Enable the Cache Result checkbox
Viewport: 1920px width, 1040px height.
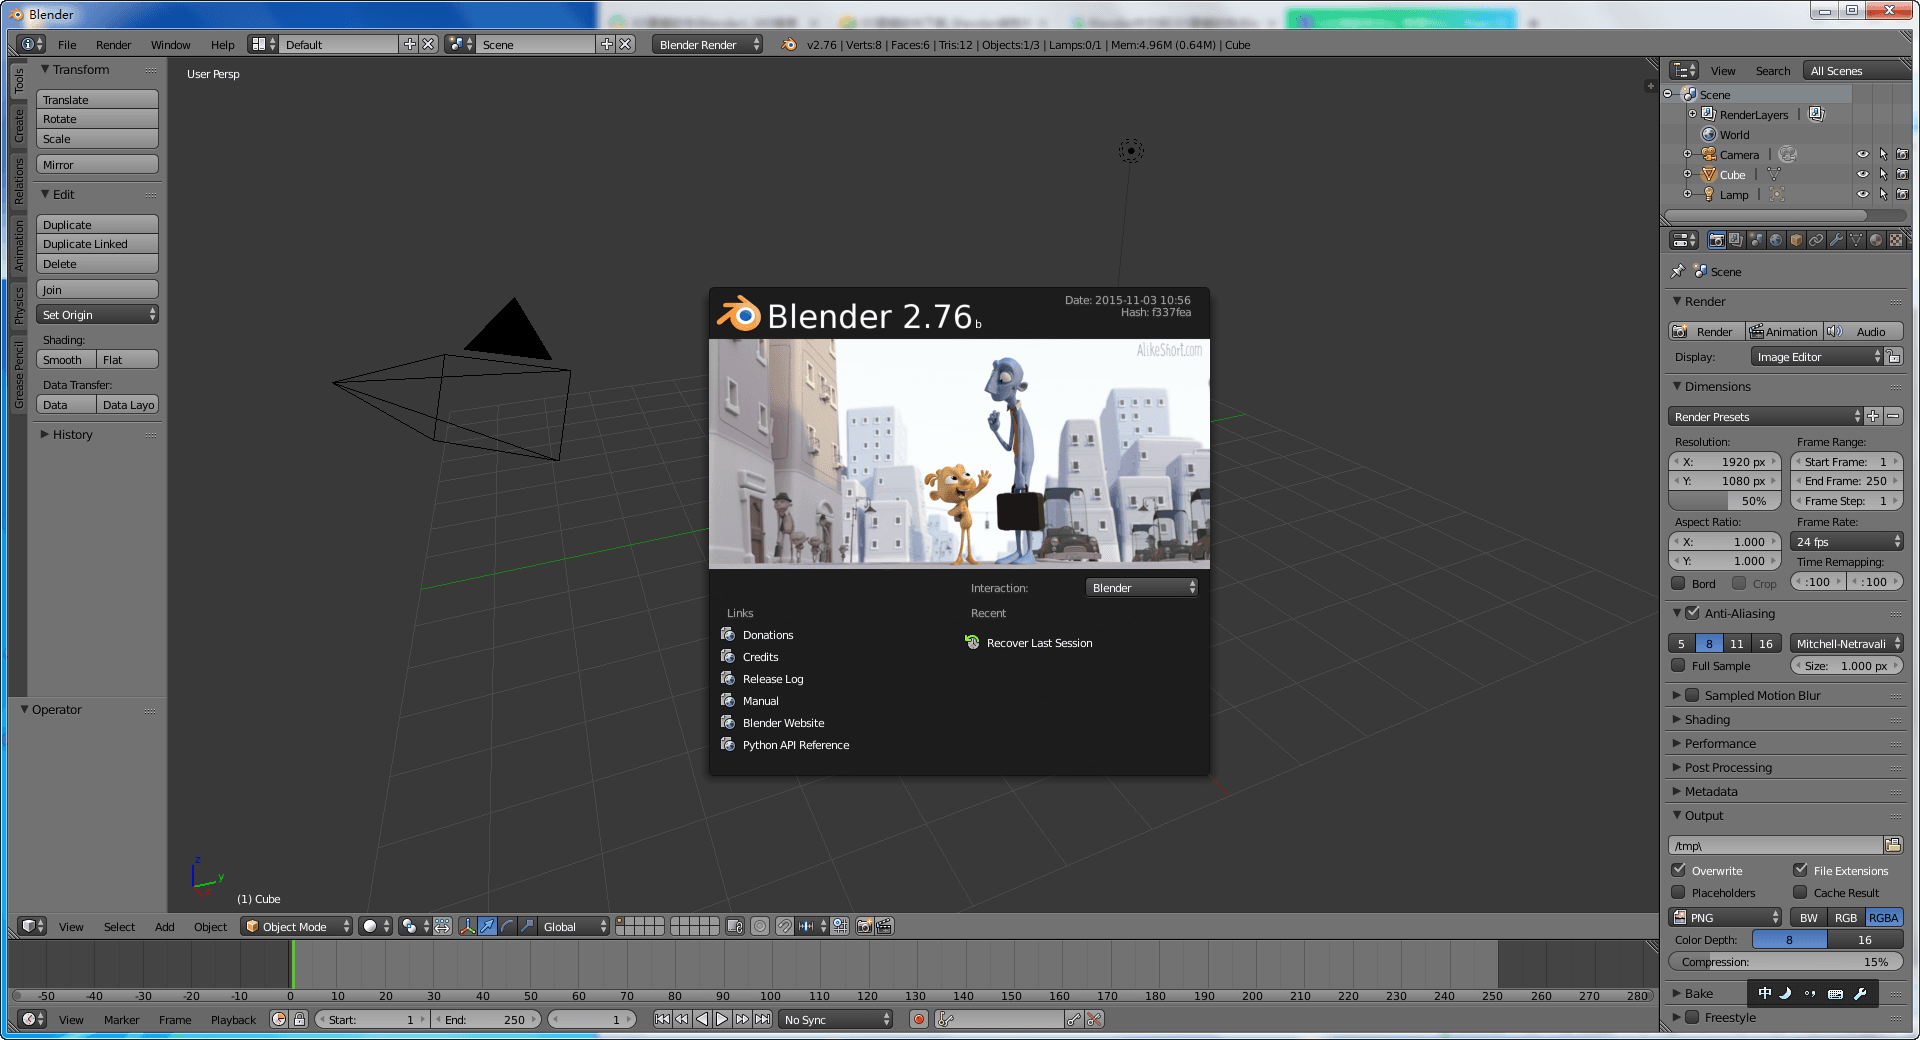point(1800,892)
